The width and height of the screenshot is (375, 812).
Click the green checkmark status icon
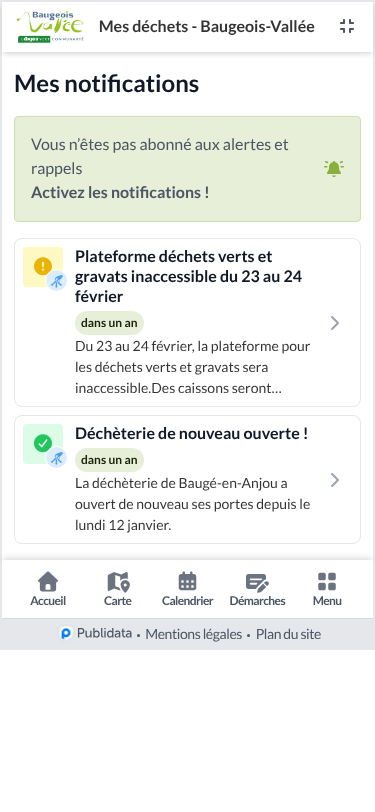point(42,443)
